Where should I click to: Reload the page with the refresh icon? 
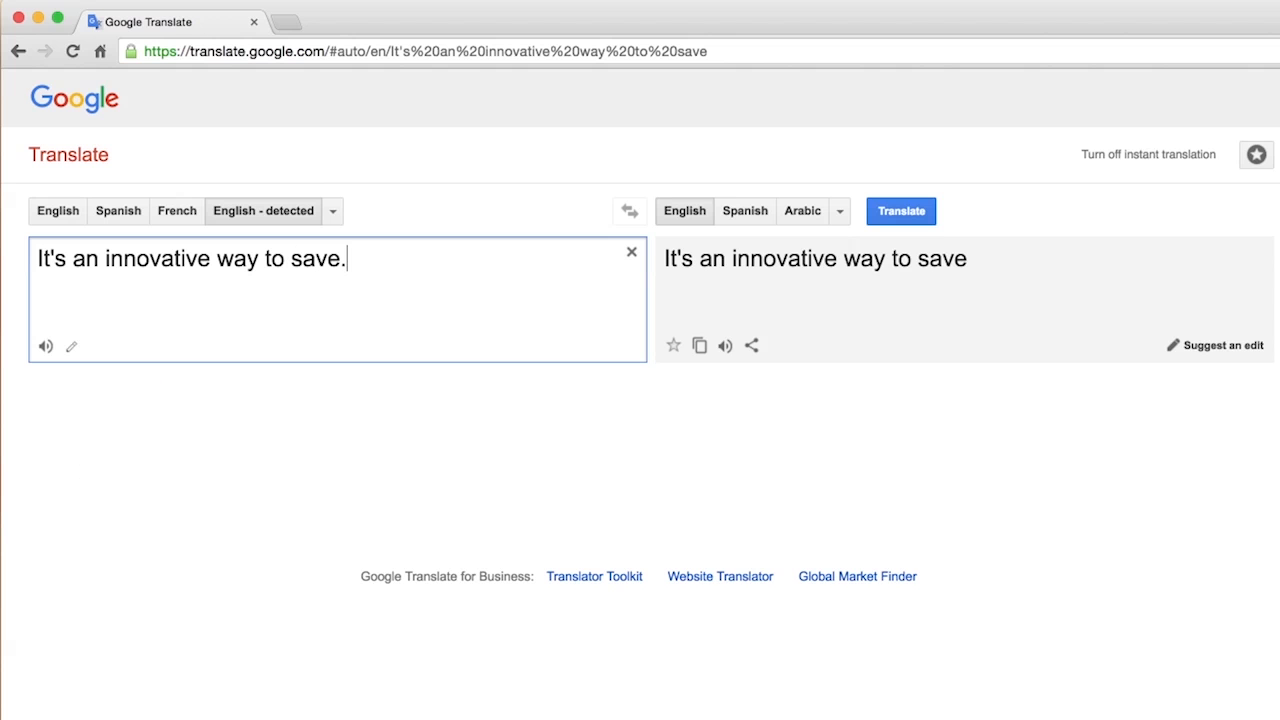coord(72,51)
